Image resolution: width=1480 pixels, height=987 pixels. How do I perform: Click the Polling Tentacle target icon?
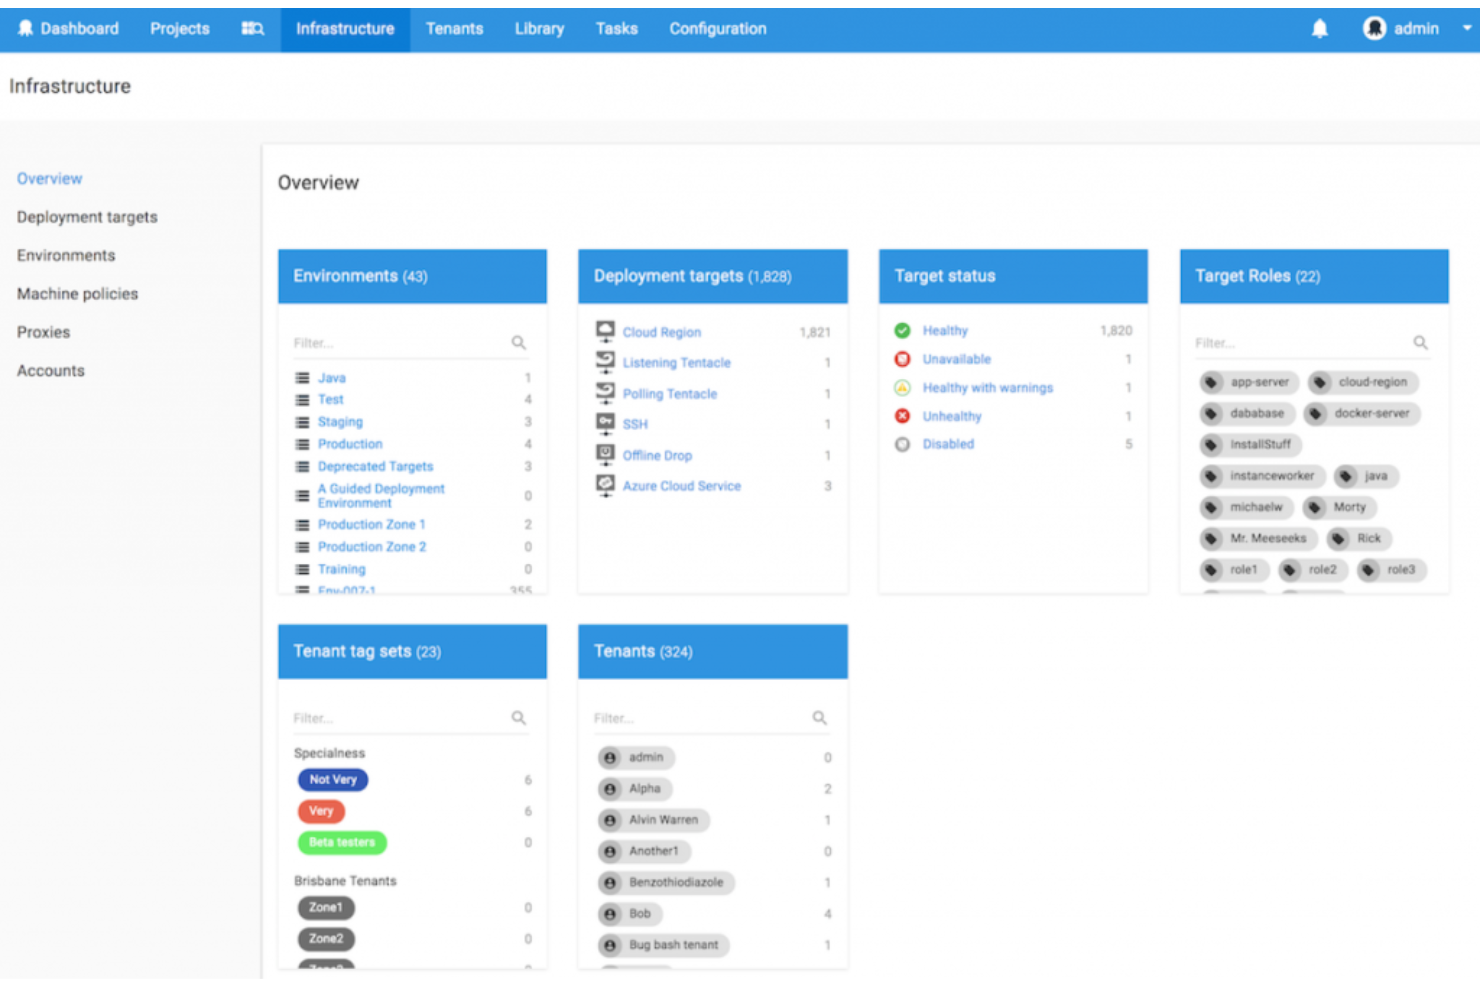pos(605,391)
